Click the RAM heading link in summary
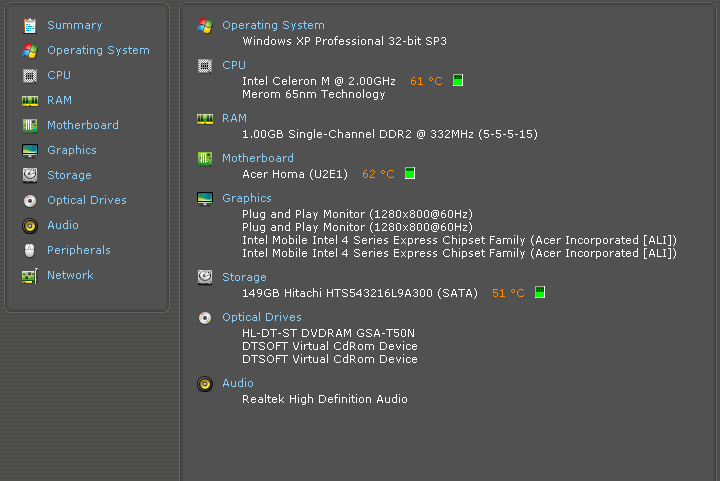Image resolution: width=720 pixels, height=481 pixels. [x=234, y=118]
